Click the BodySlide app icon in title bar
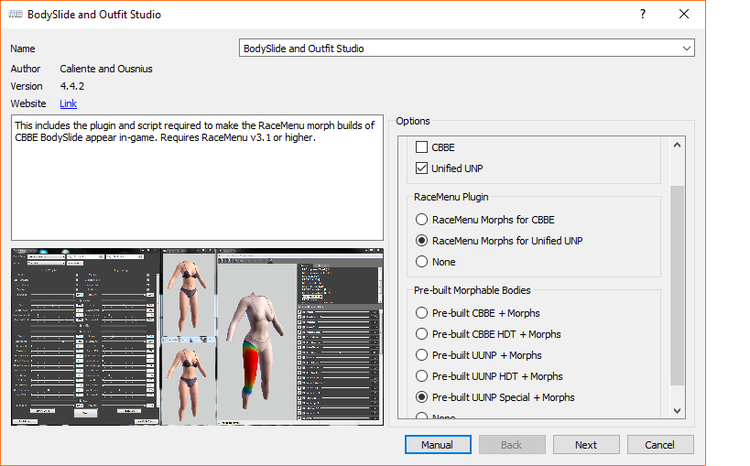This screenshot has width=750, height=466. point(15,14)
